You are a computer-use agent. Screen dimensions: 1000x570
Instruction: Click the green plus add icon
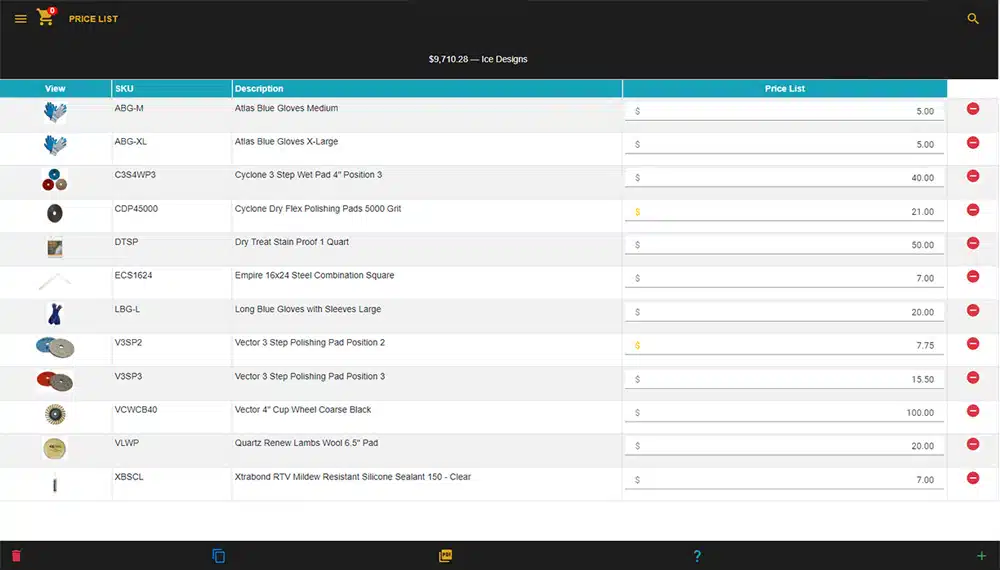tap(981, 556)
